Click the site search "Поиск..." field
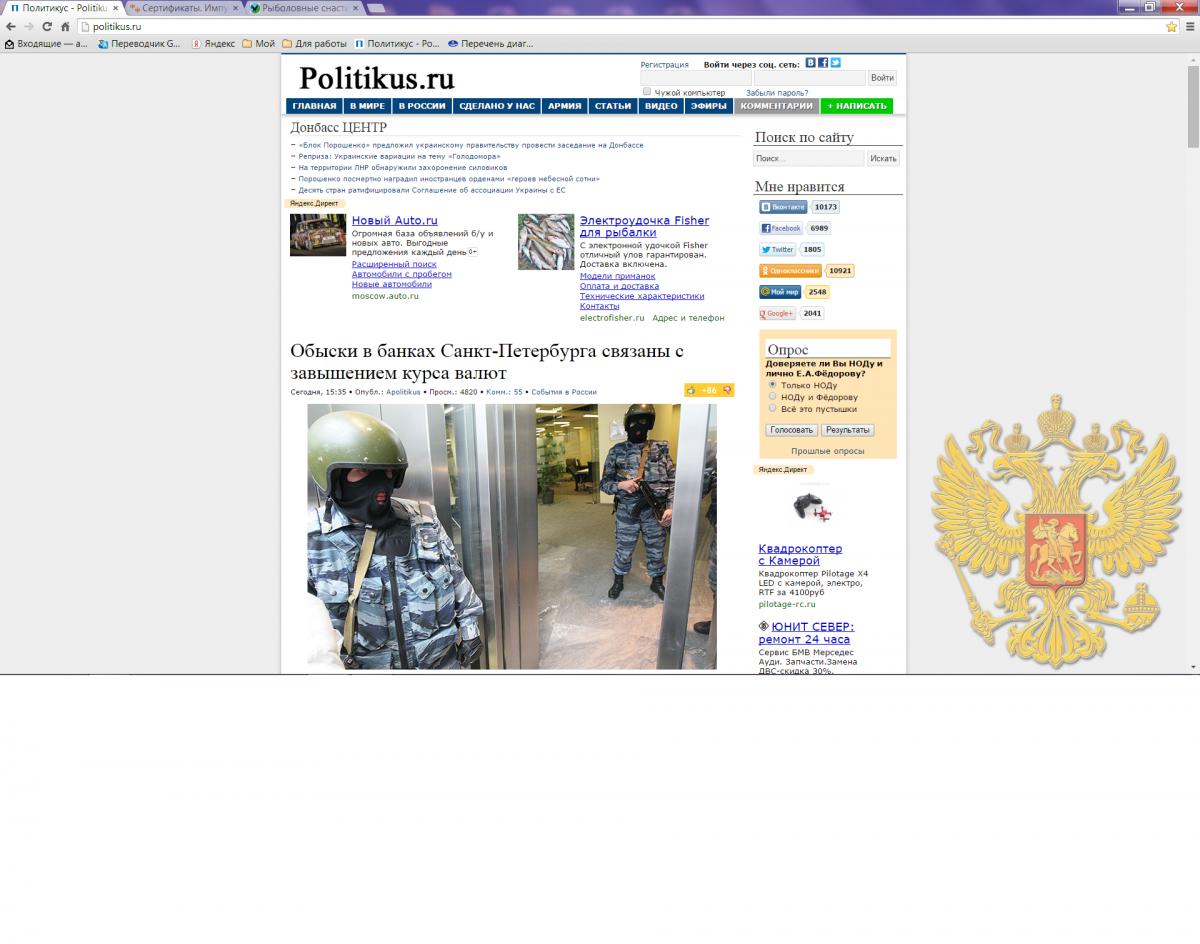 [x=808, y=159]
